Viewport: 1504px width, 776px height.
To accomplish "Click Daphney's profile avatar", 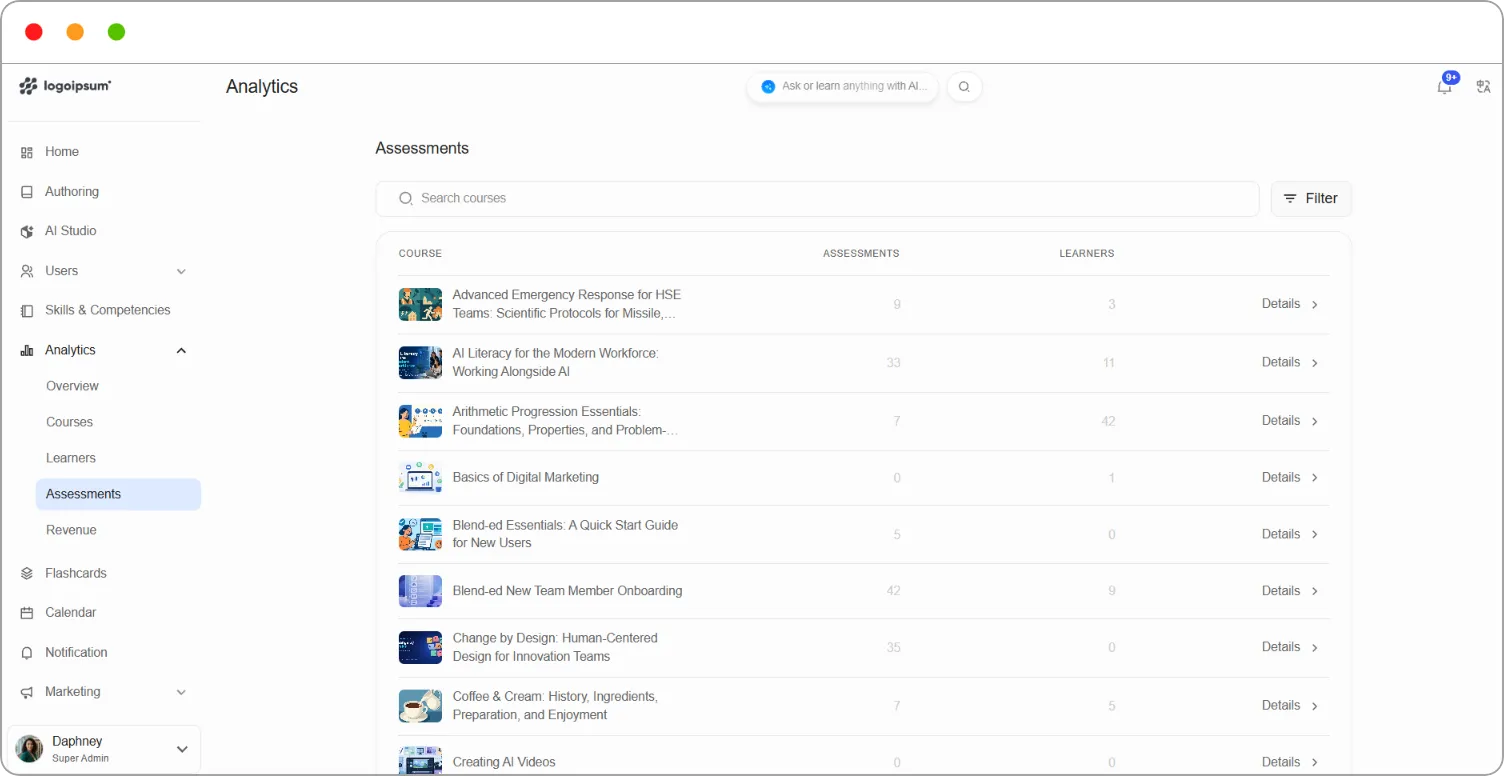I will tap(29, 749).
